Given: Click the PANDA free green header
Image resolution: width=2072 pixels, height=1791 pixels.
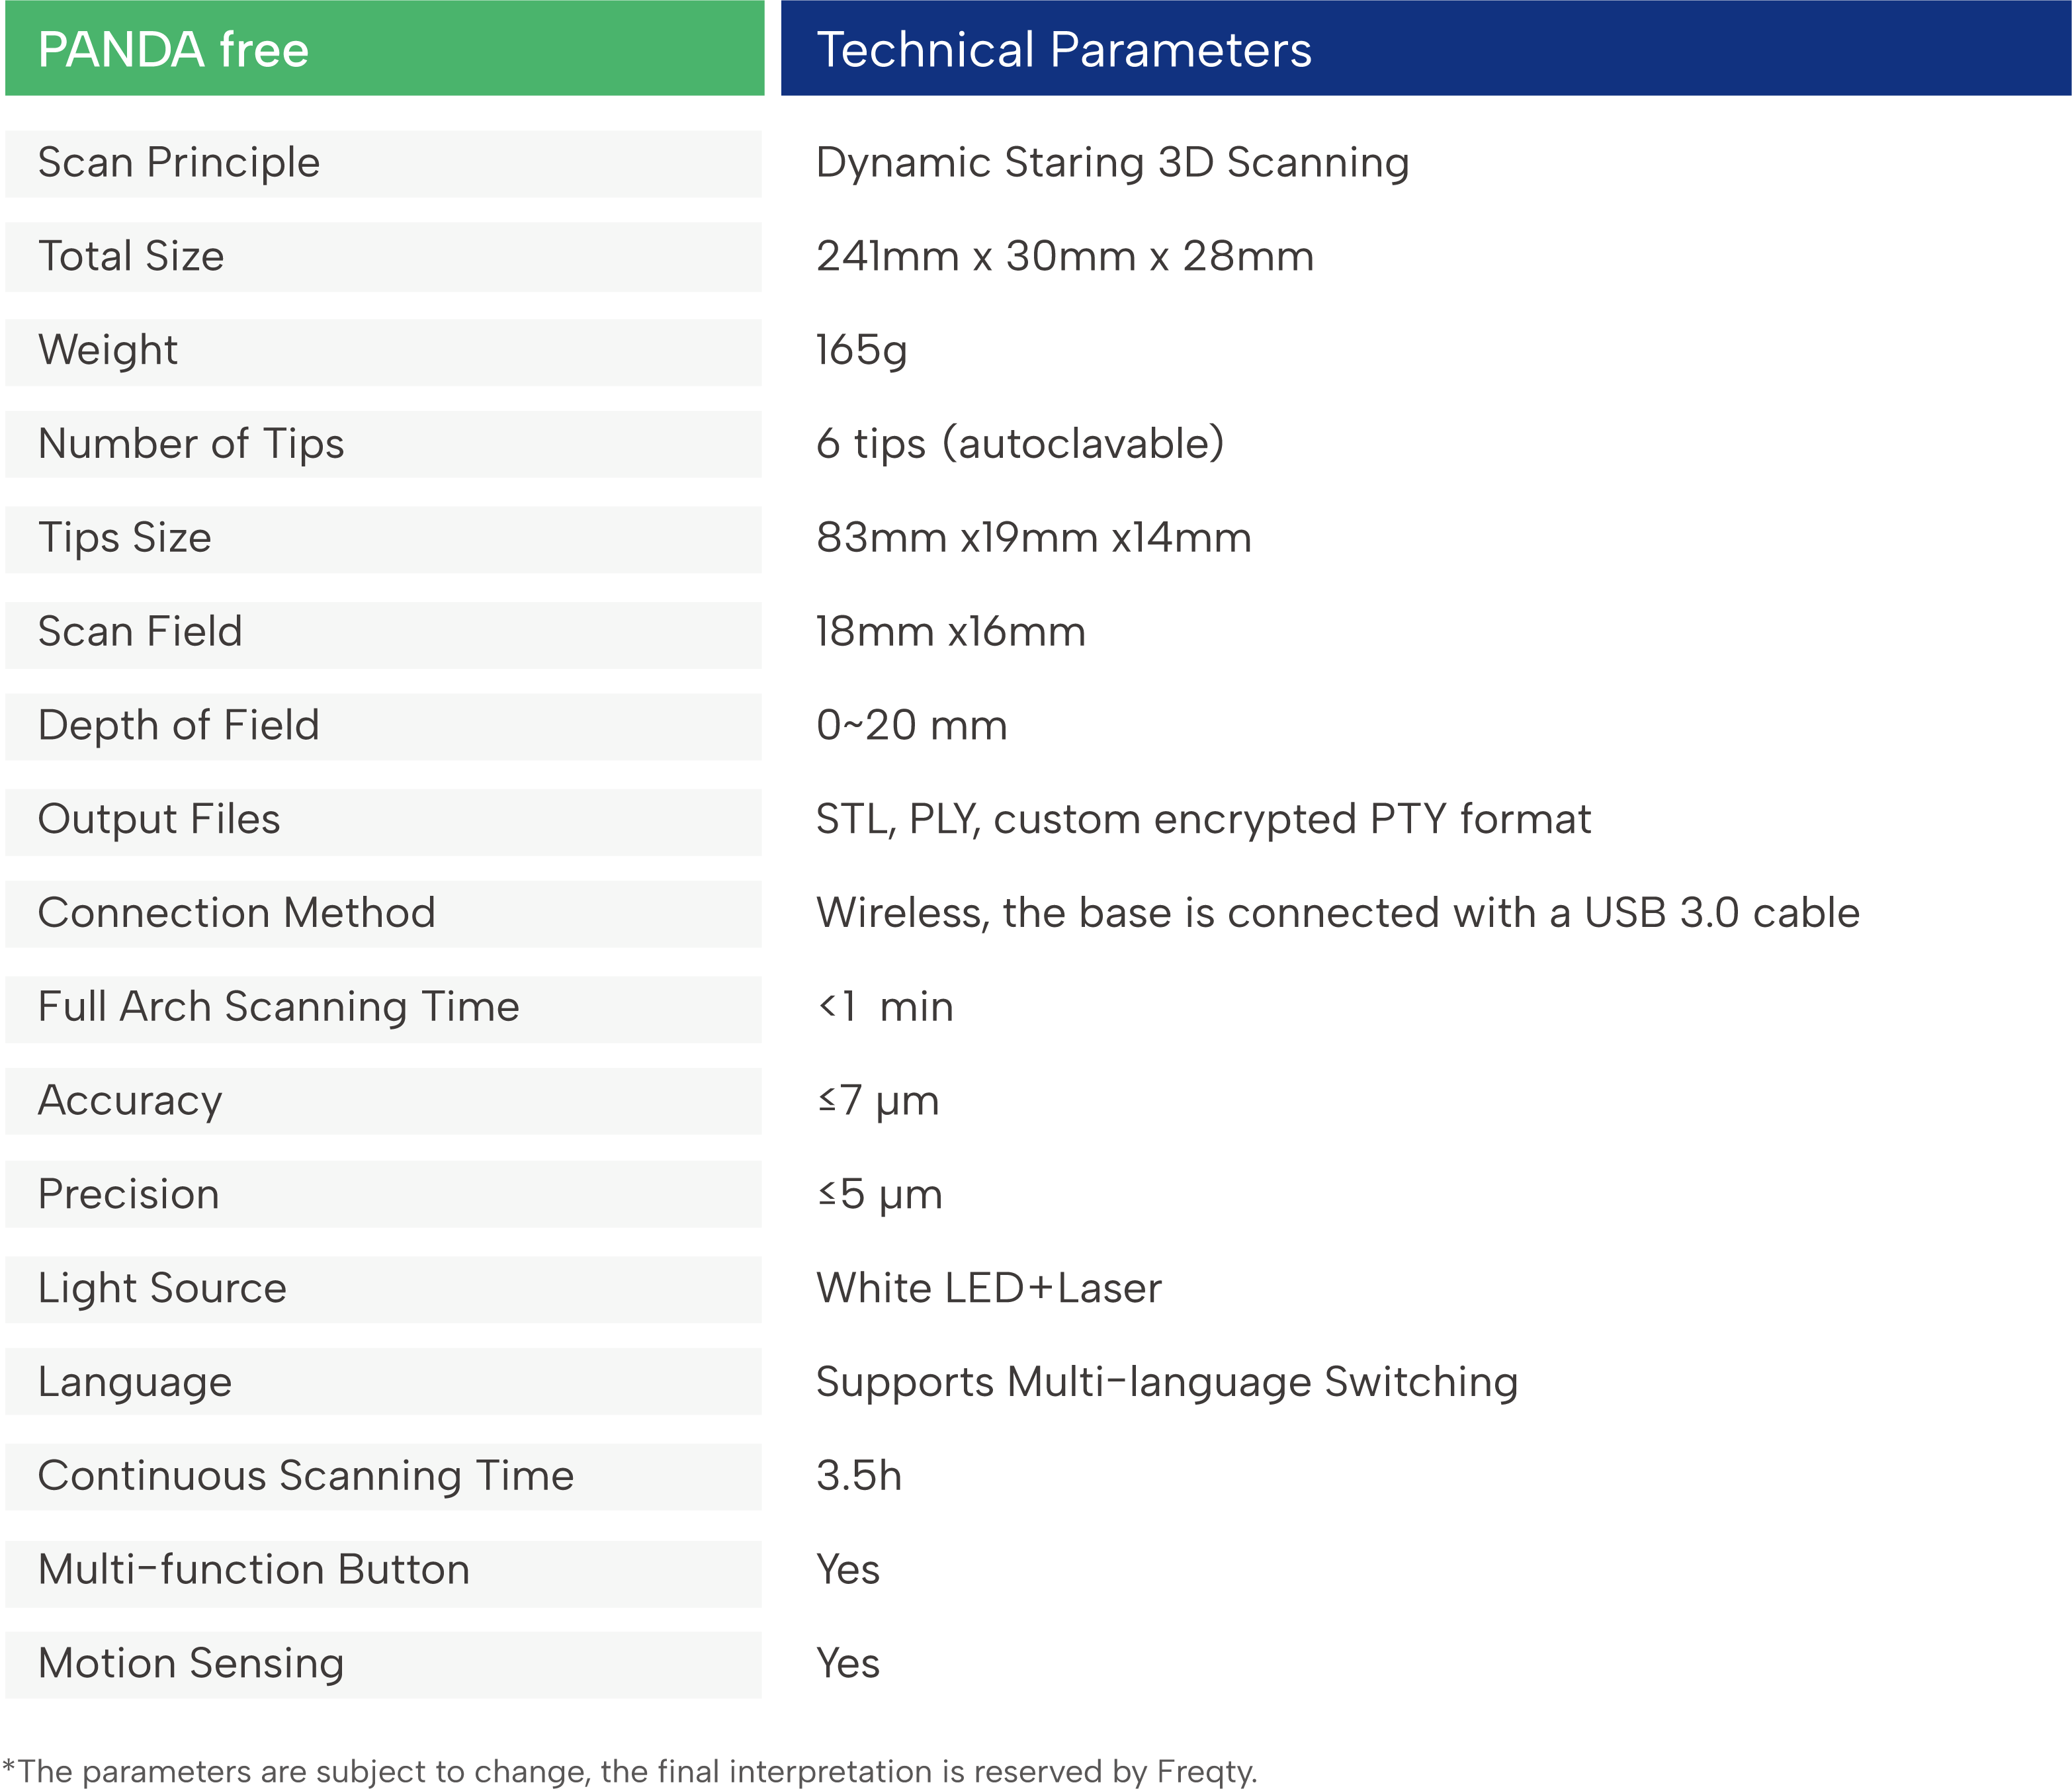Looking at the screenshot, I should pyautogui.click(x=384, y=48).
